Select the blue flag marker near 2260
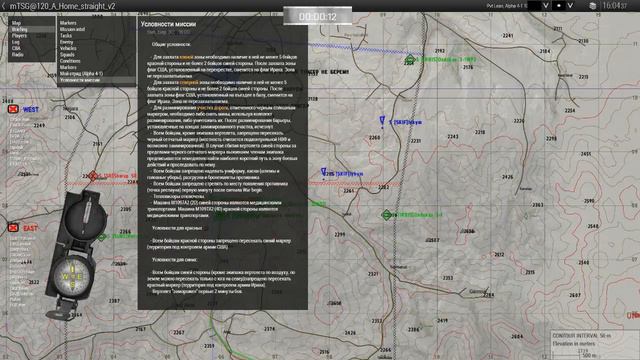The height and width of the screenshot is (360, 640). (x=382, y=121)
